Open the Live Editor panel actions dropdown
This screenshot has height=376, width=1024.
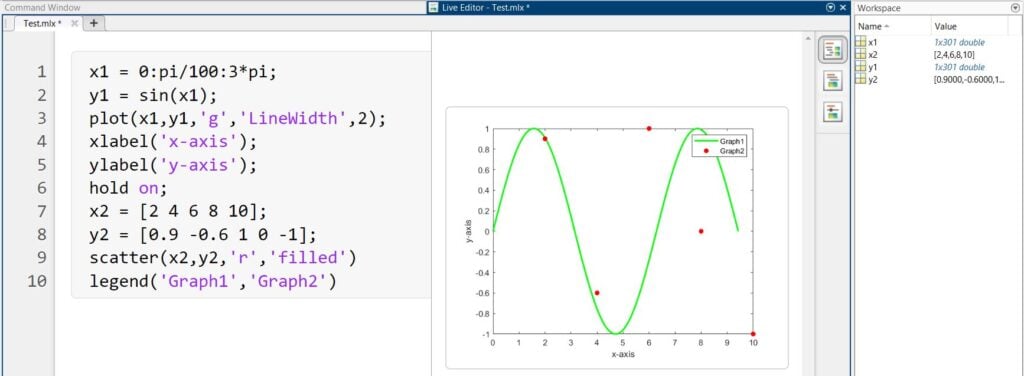tap(831, 8)
